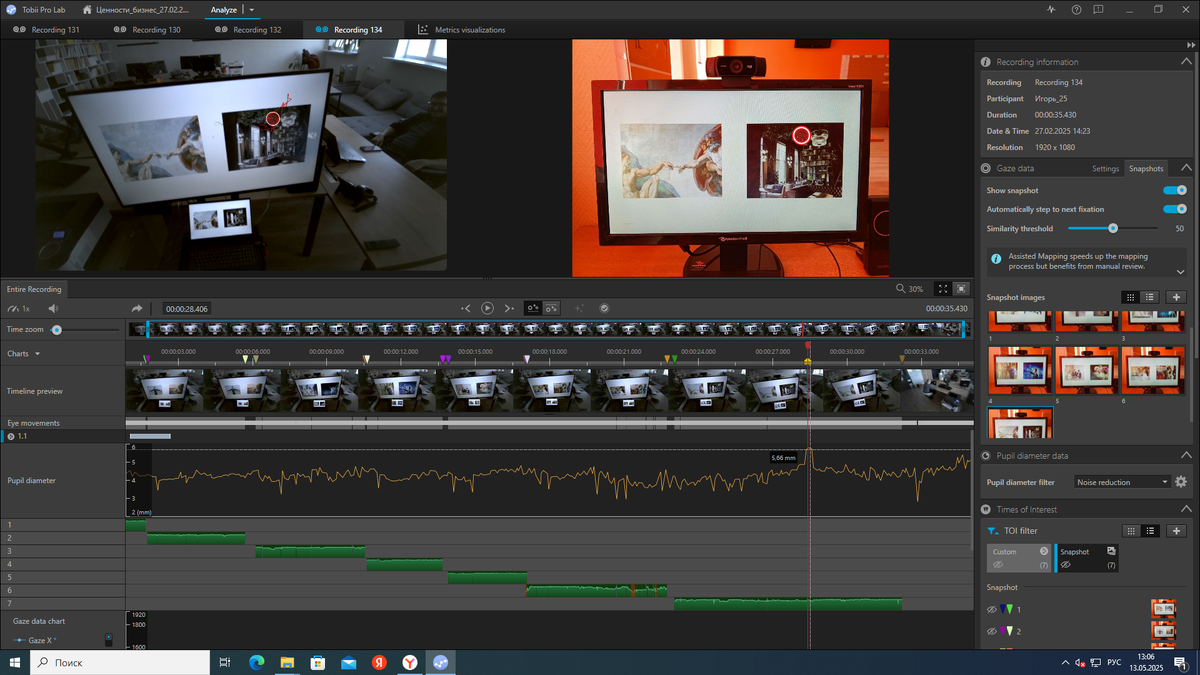Toggle the Show snapshot switch
This screenshot has width=1200, height=675.
[1175, 190]
